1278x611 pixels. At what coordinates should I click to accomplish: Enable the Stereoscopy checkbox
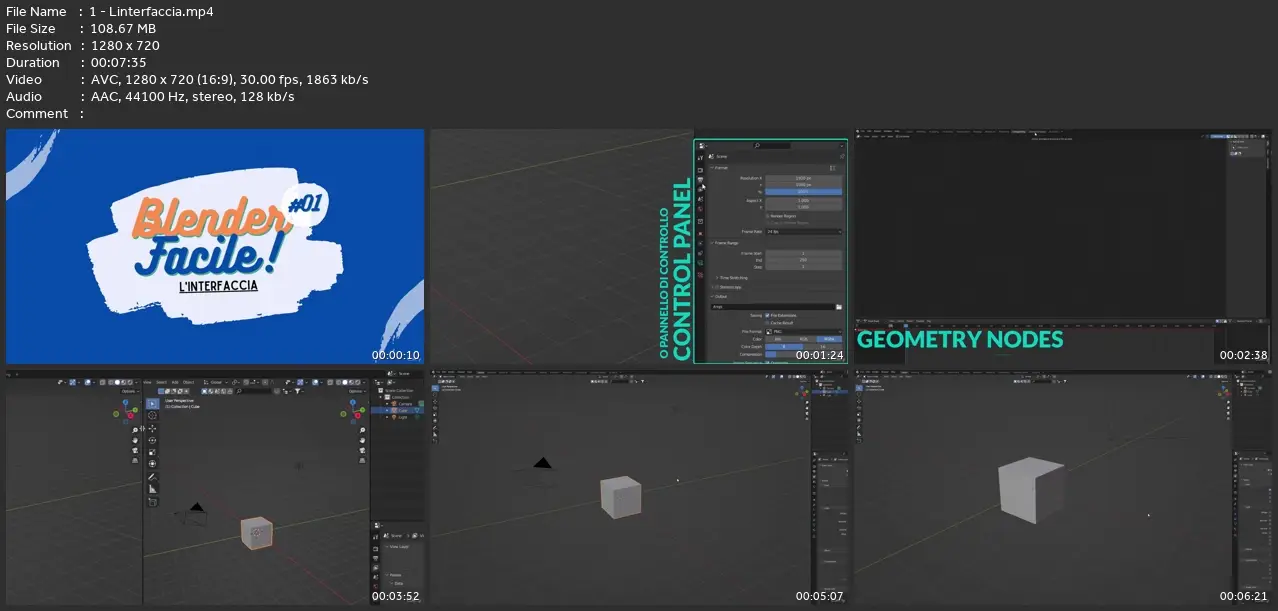(716, 287)
